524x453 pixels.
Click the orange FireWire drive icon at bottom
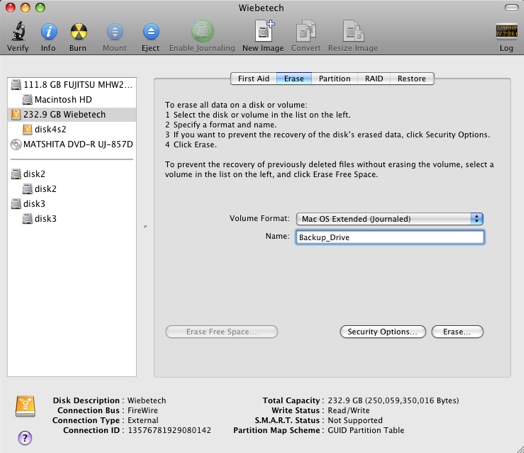pos(25,406)
